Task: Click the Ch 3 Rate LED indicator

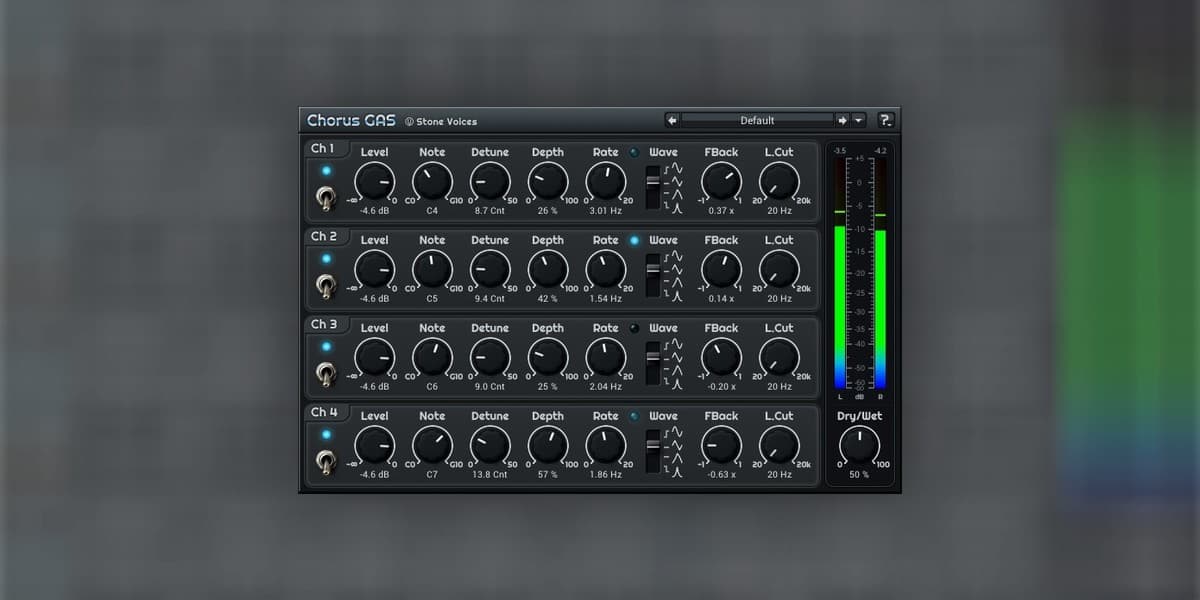Action: tap(633, 329)
